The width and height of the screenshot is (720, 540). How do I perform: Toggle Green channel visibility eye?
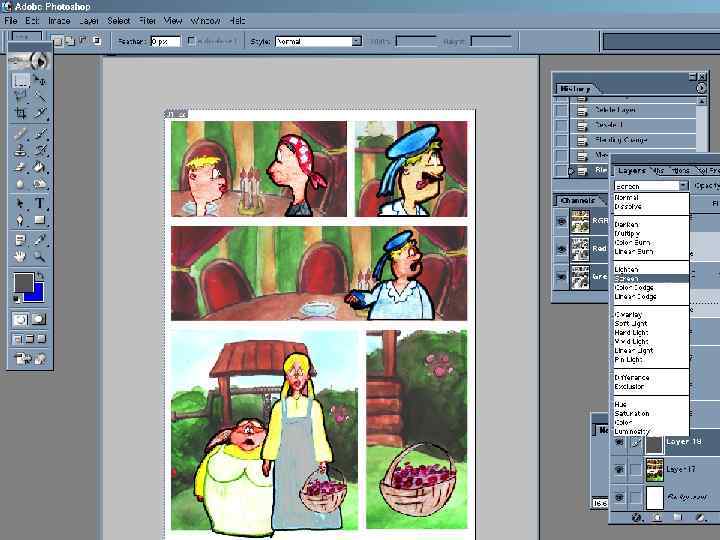[x=562, y=277]
